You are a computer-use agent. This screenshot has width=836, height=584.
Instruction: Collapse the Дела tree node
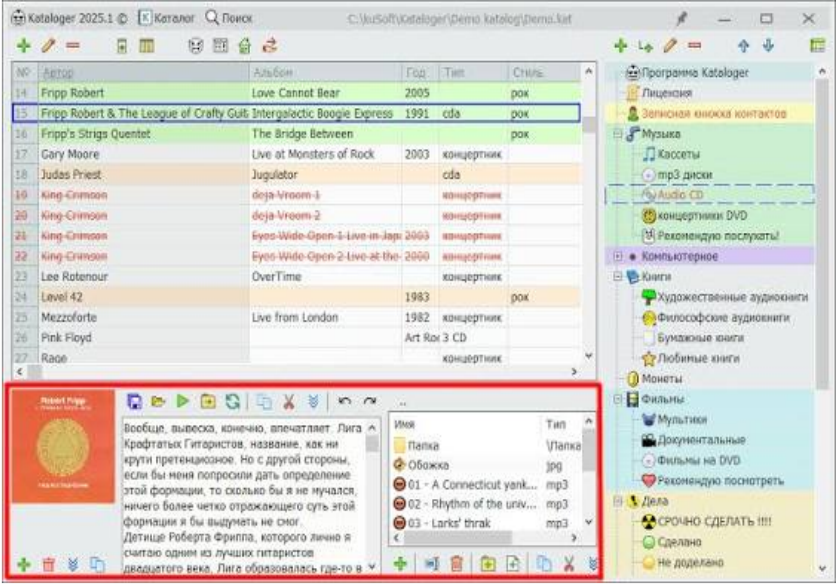[x=617, y=501]
